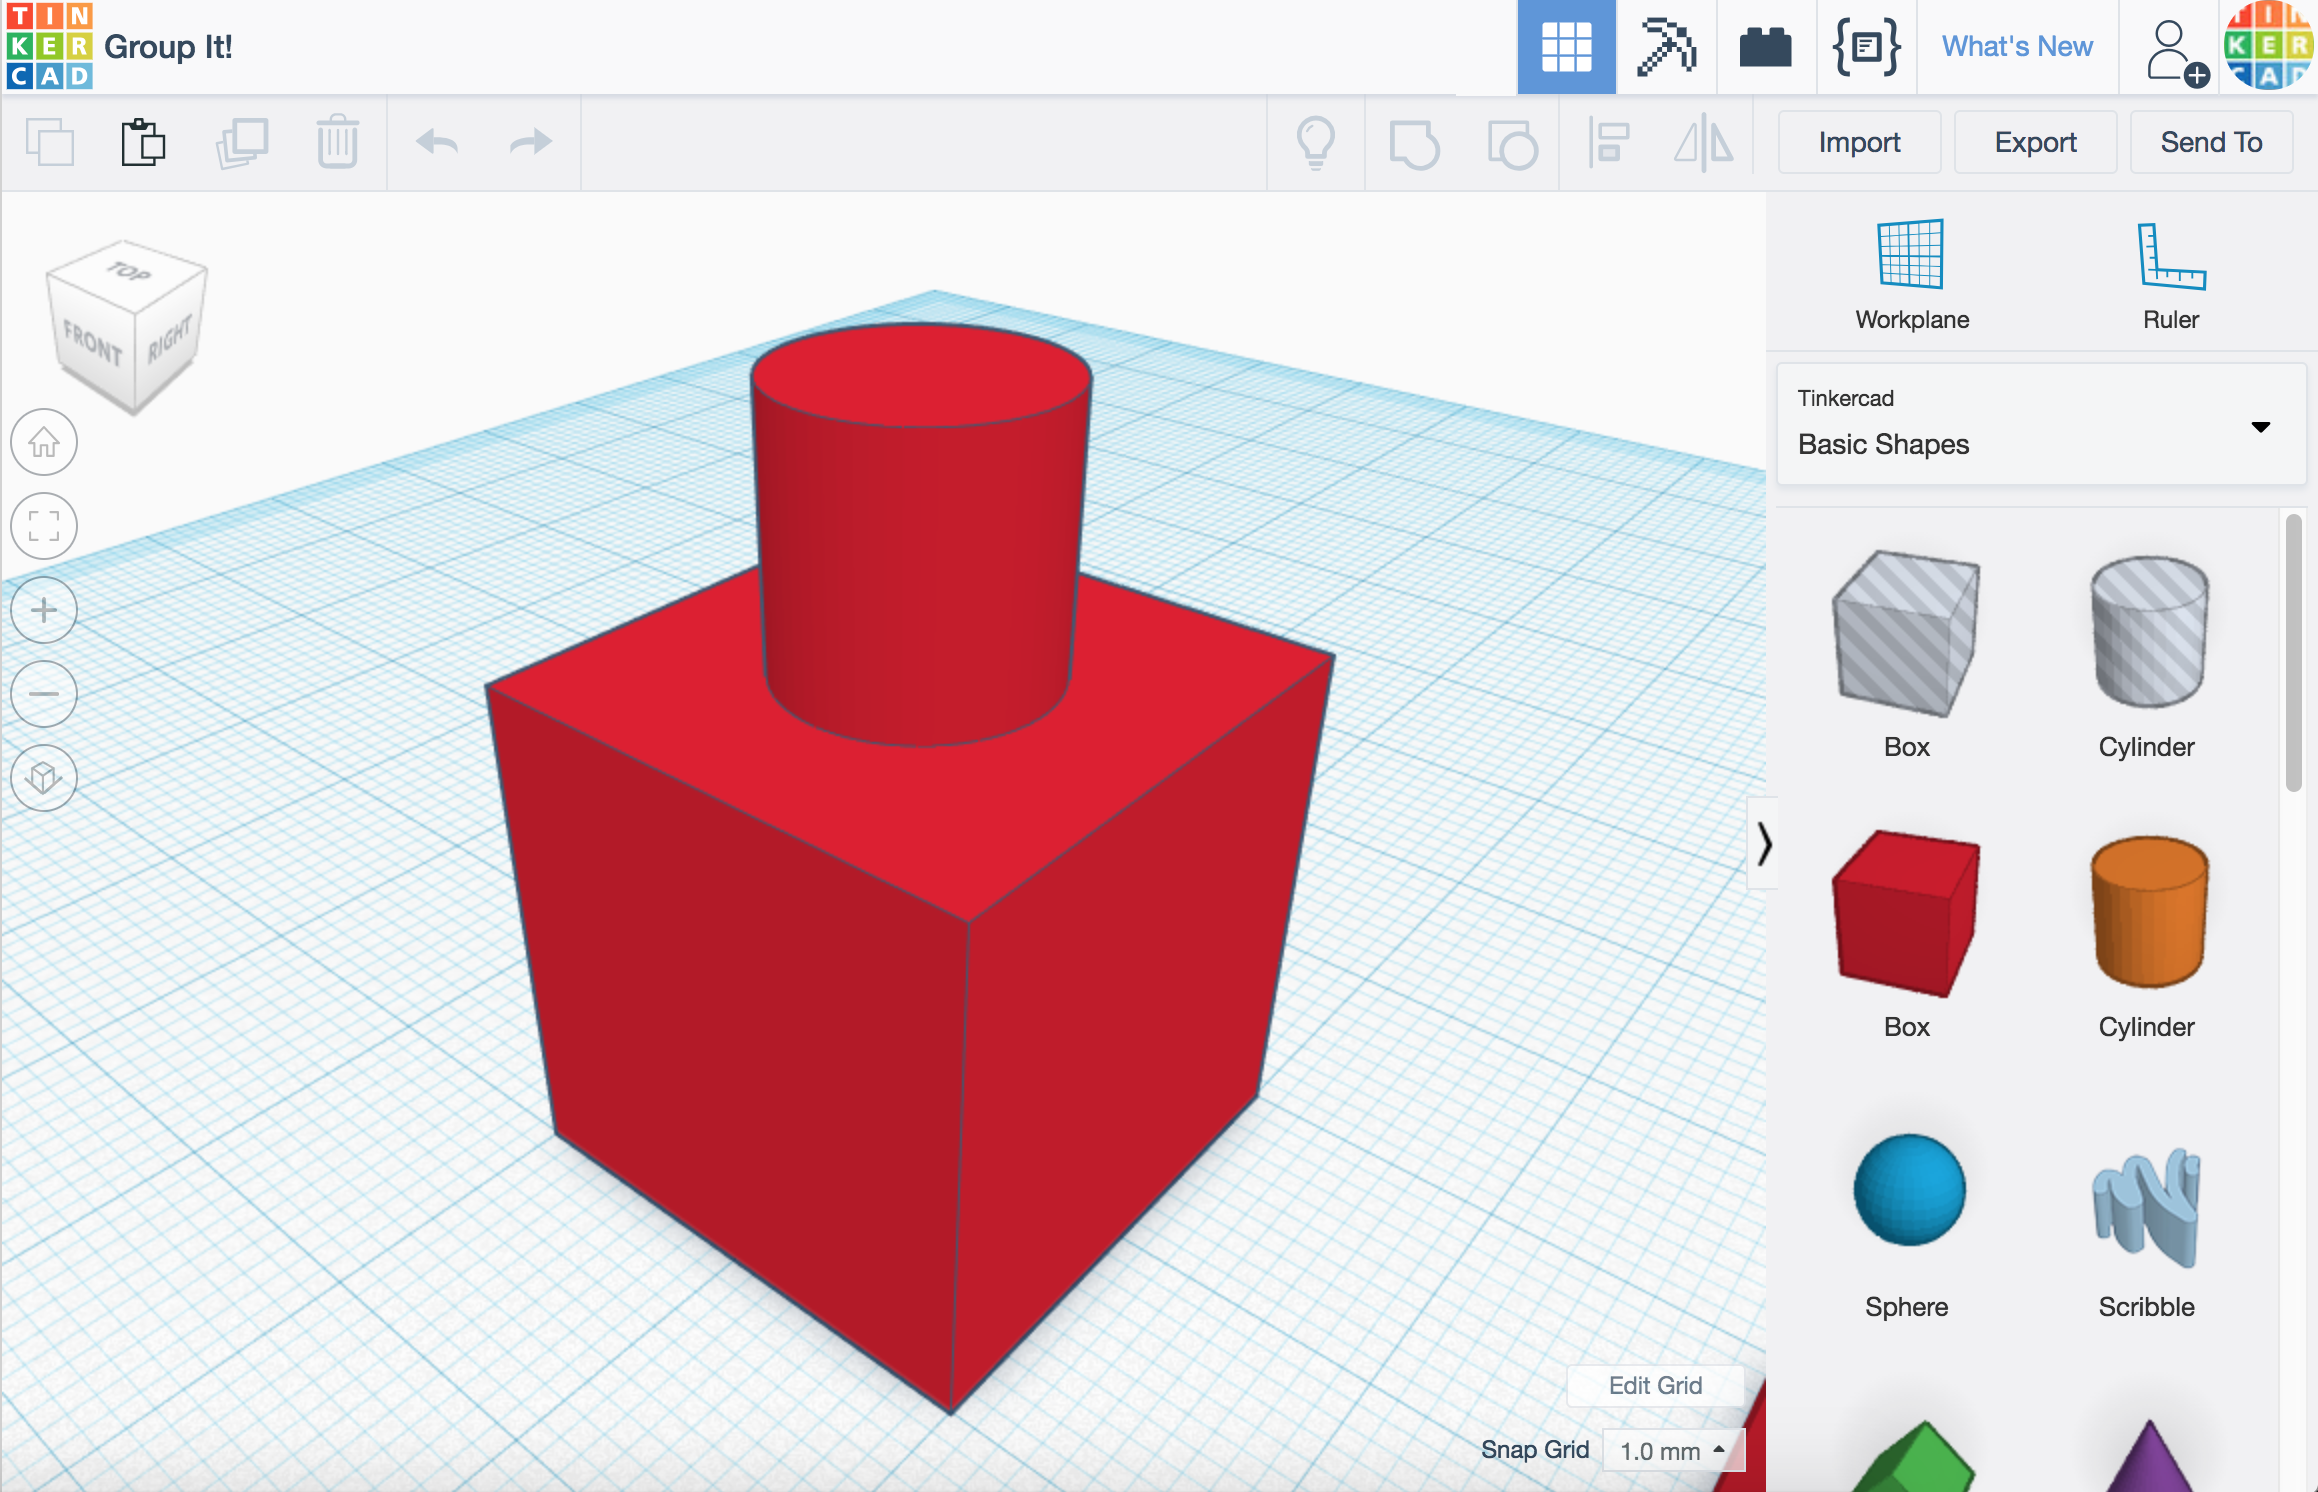Click the Ungroup shapes icon
2318x1492 pixels.
click(x=1512, y=143)
